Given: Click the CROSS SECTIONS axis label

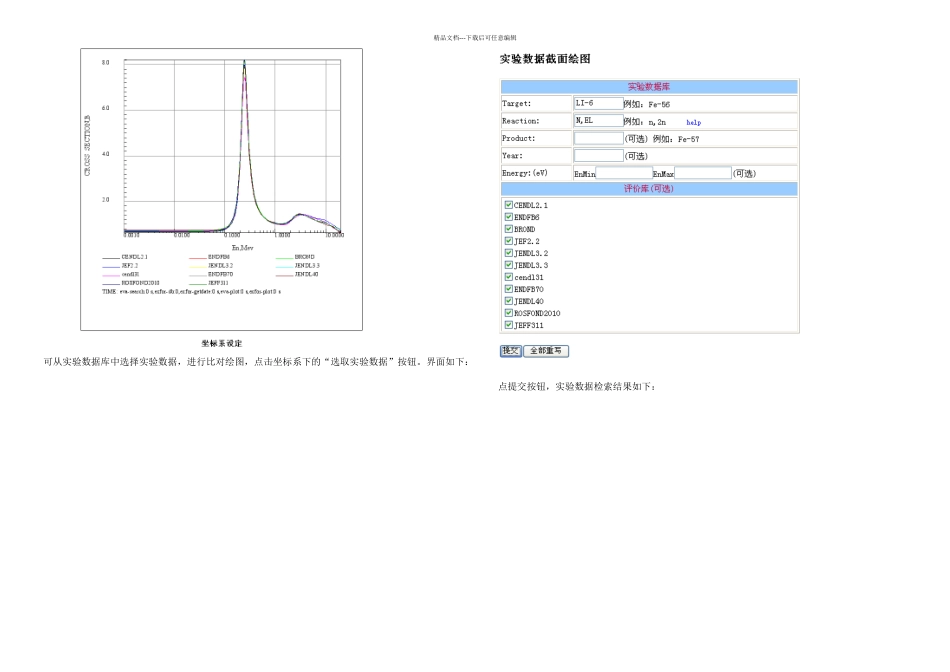Looking at the screenshot, I should click(x=87, y=146).
